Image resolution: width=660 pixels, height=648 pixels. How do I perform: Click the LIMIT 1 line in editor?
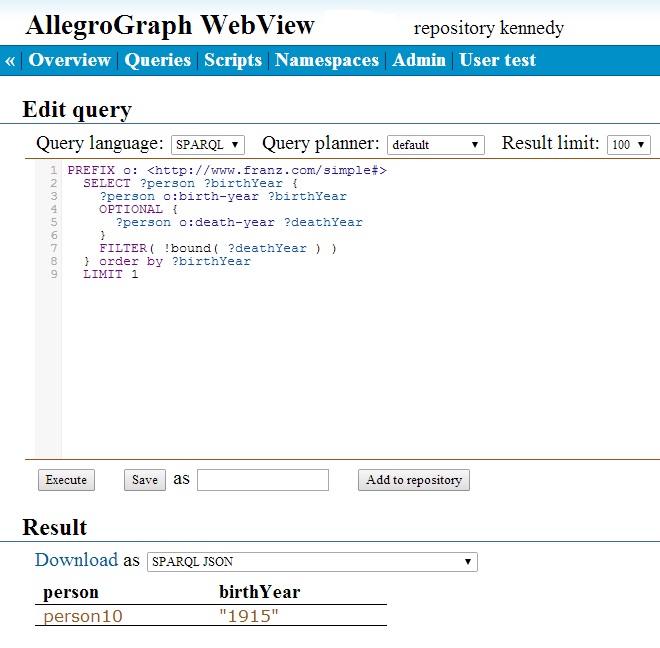[x=111, y=274]
